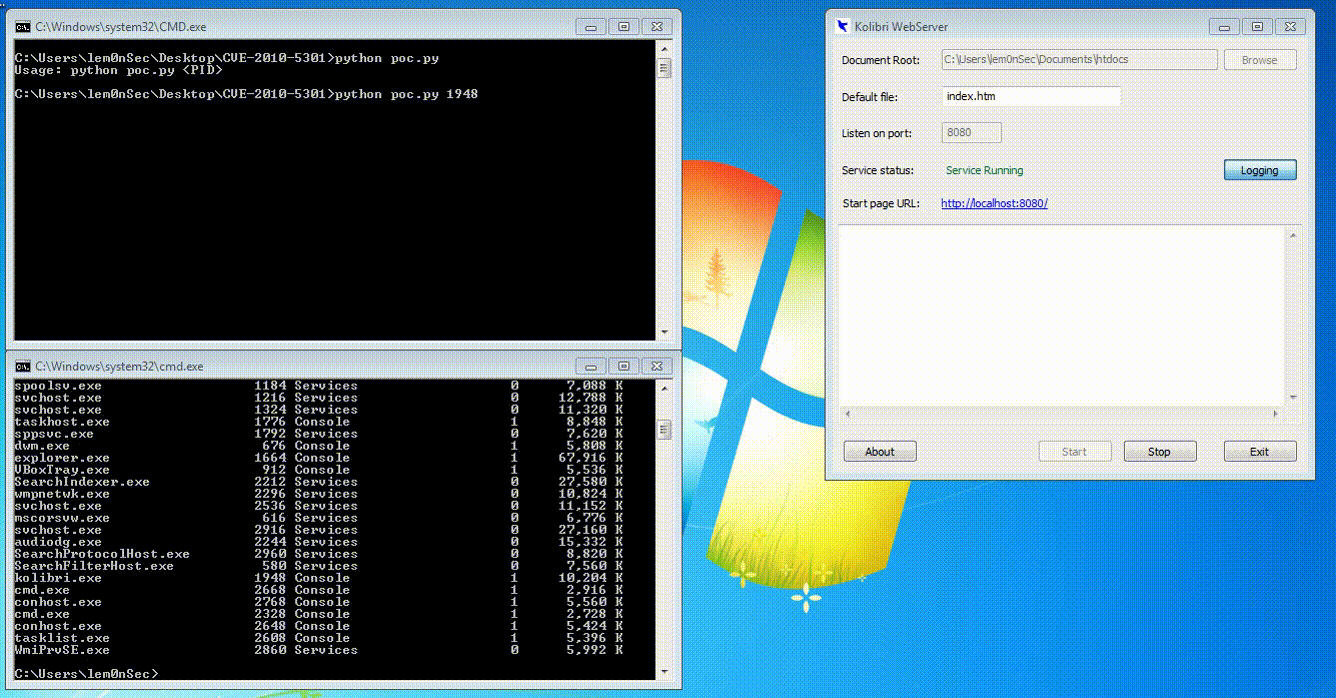Click the sppsvc.exe row in tasklist
Screen dimensions: 1336x698
pyautogui.click(x=319, y=434)
